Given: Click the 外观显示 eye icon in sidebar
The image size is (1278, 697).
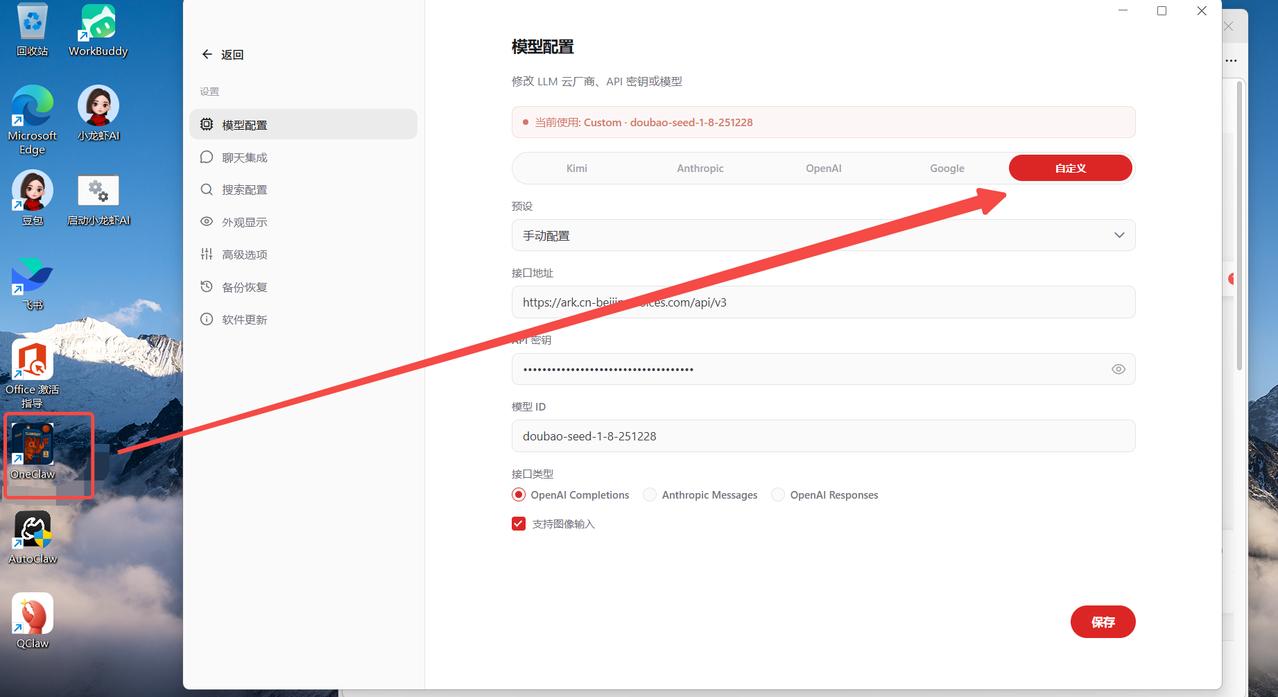Looking at the screenshot, I should point(206,222).
